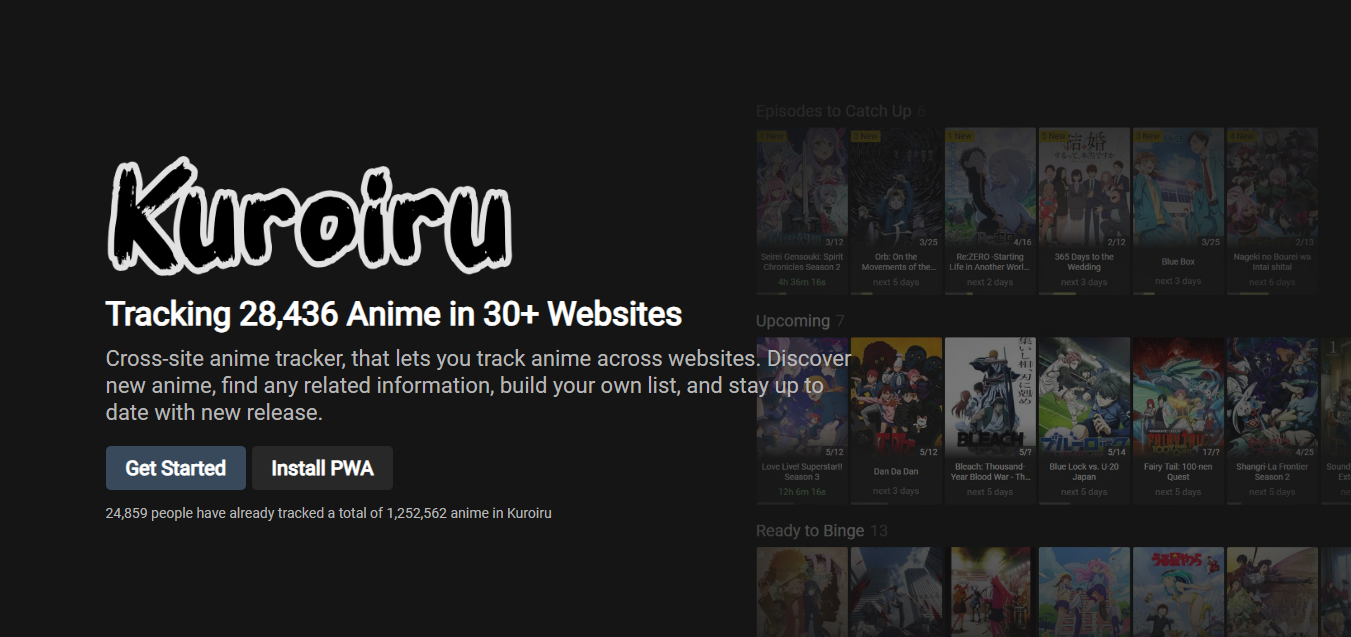Open the Orb: On the Movements poster

click(896, 188)
